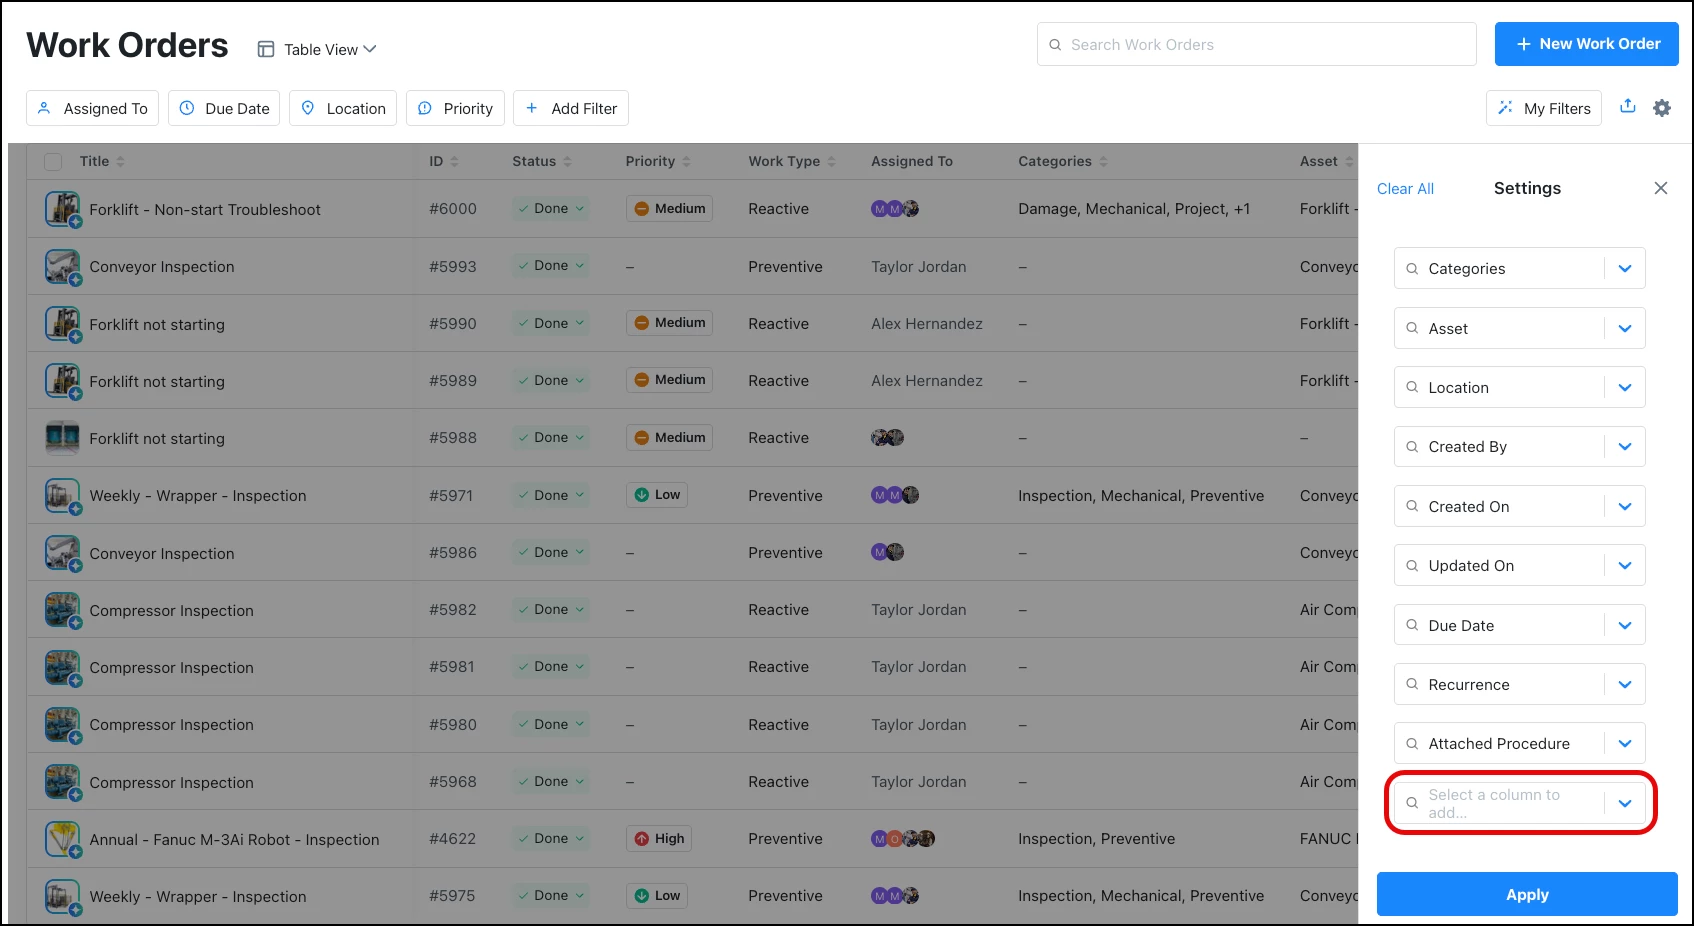Expand the Due Date column dropdown in Settings

[x=1625, y=625]
